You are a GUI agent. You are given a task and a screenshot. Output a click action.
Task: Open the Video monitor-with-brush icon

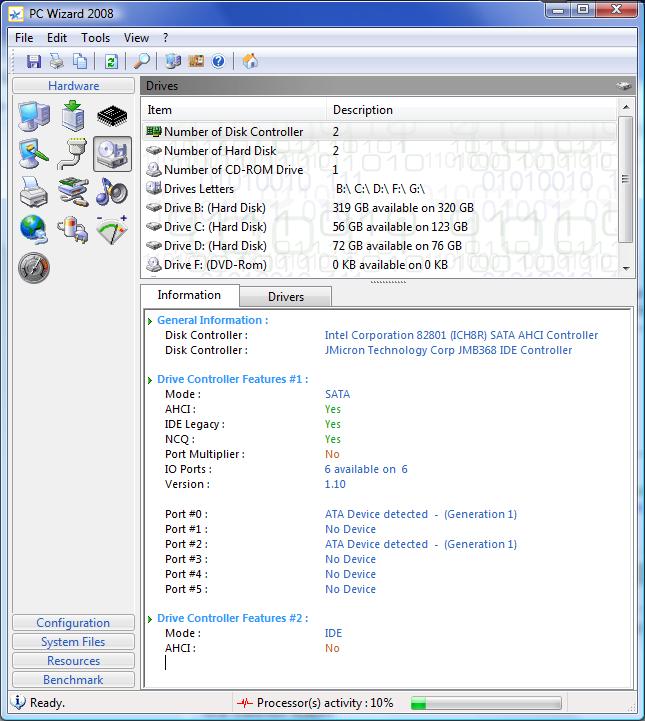[34, 154]
